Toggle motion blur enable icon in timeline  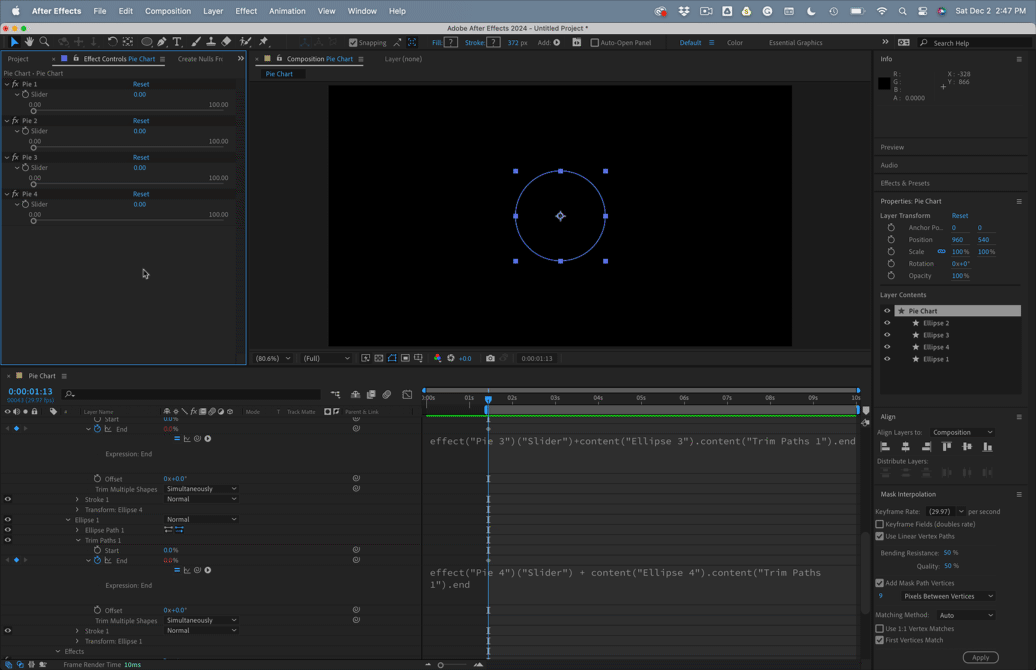[387, 394]
